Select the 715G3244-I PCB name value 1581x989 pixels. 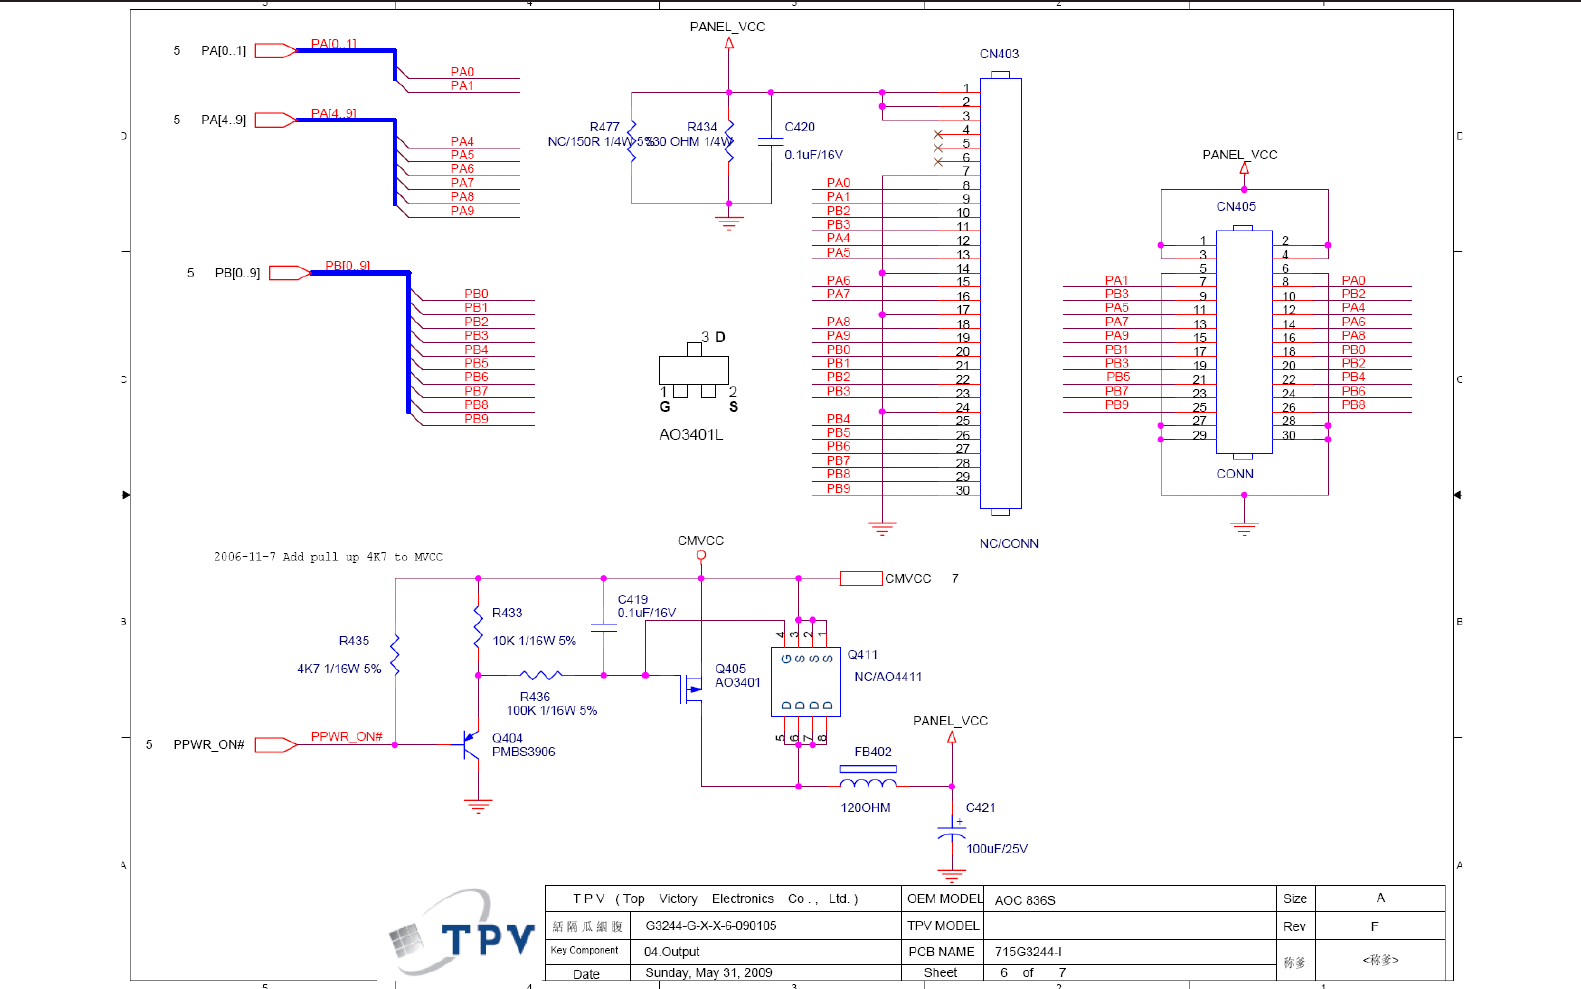coord(1028,952)
